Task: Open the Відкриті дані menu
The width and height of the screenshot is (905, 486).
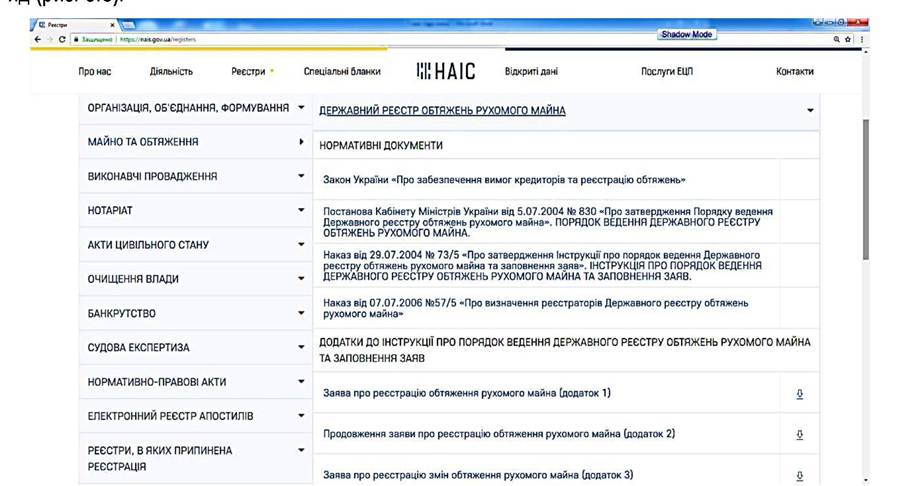Action: click(x=531, y=72)
